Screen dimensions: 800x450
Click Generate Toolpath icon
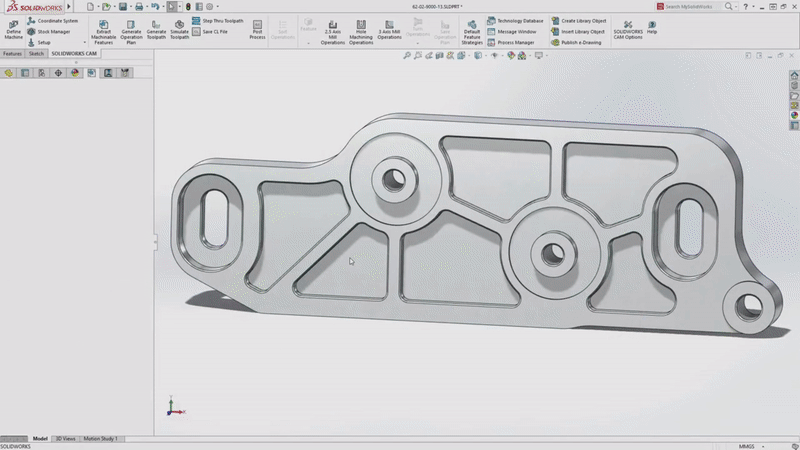(x=156, y=26)
